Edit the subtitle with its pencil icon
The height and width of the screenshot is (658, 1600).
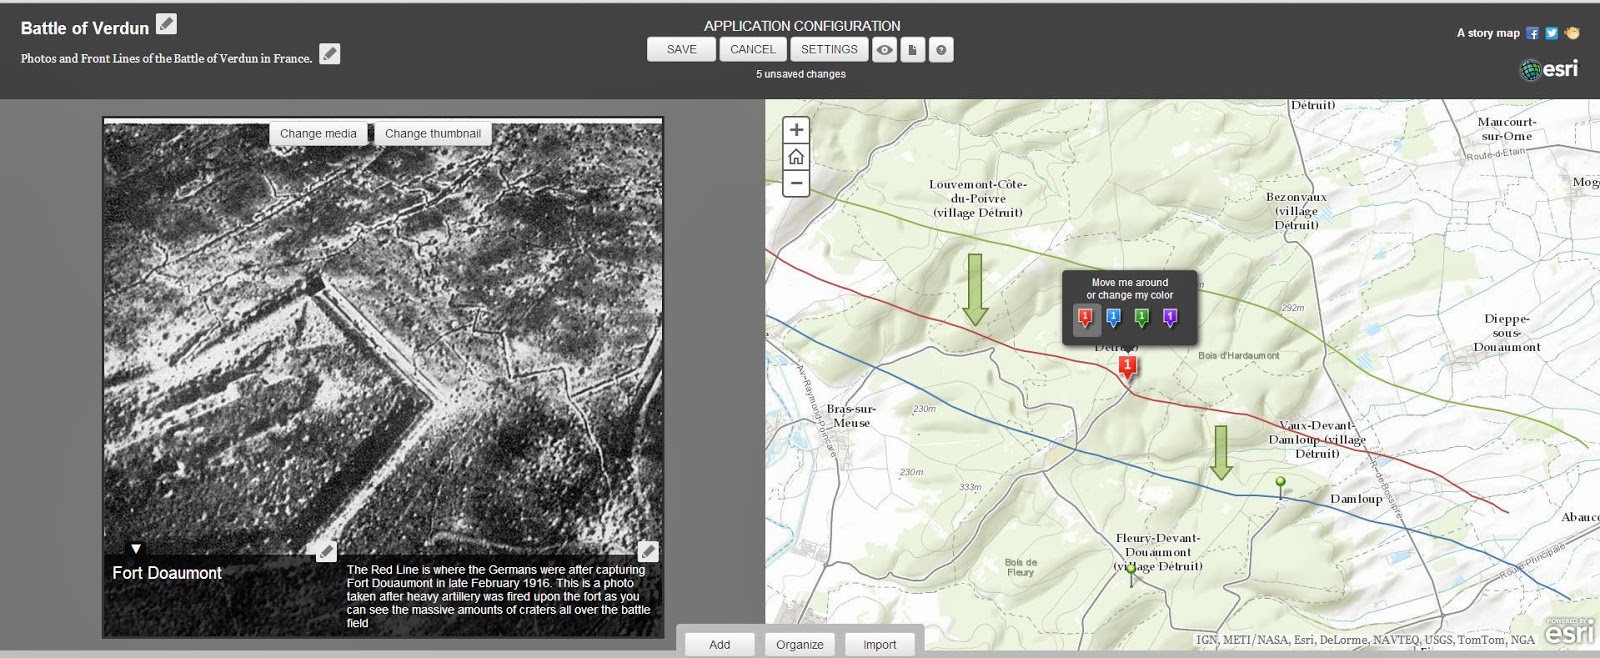[329, 54]
